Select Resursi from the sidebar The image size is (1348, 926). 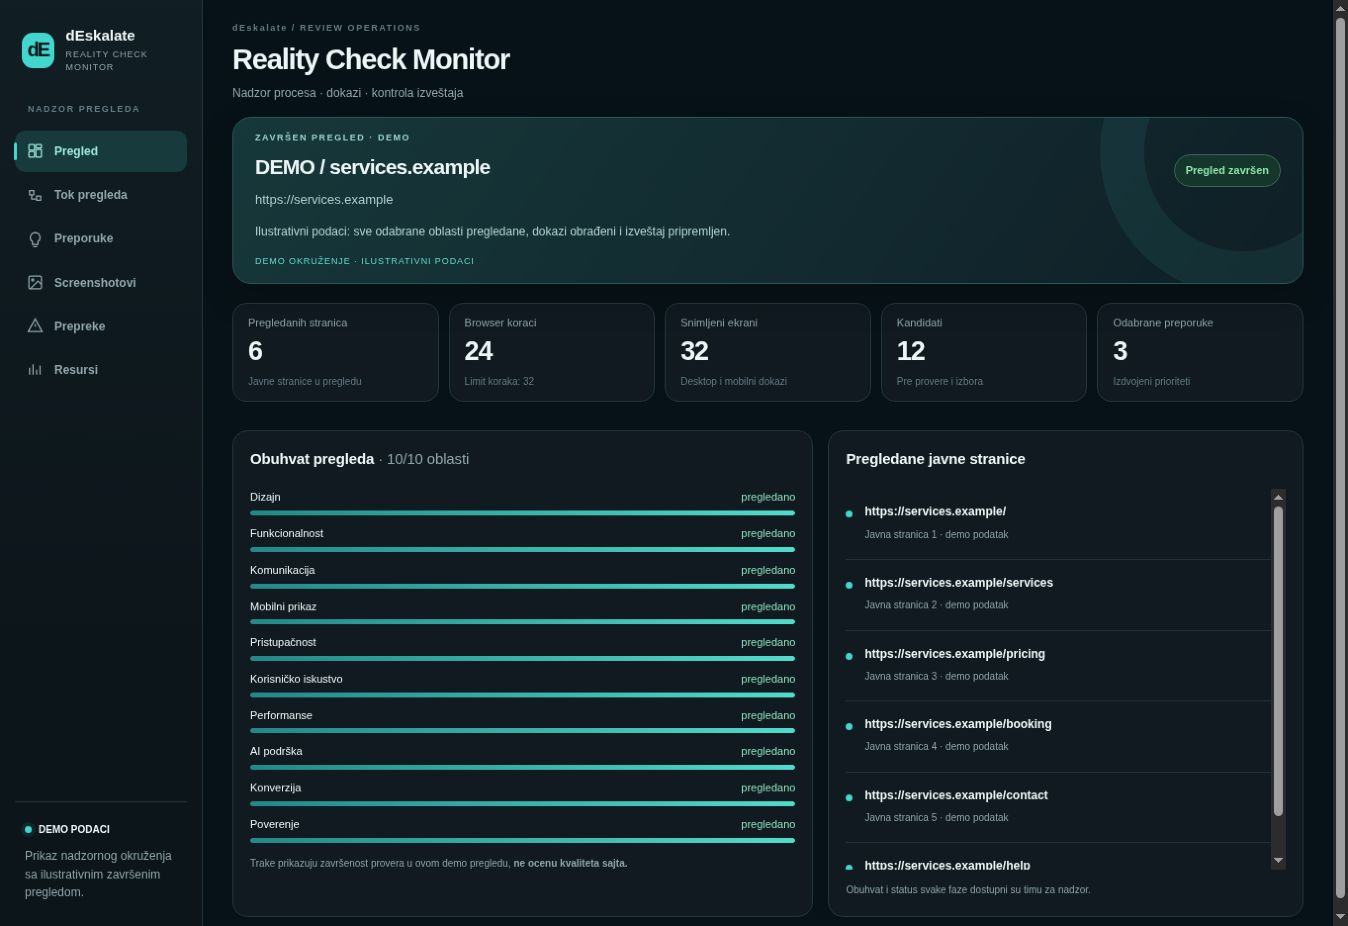(x=101, y=370)
